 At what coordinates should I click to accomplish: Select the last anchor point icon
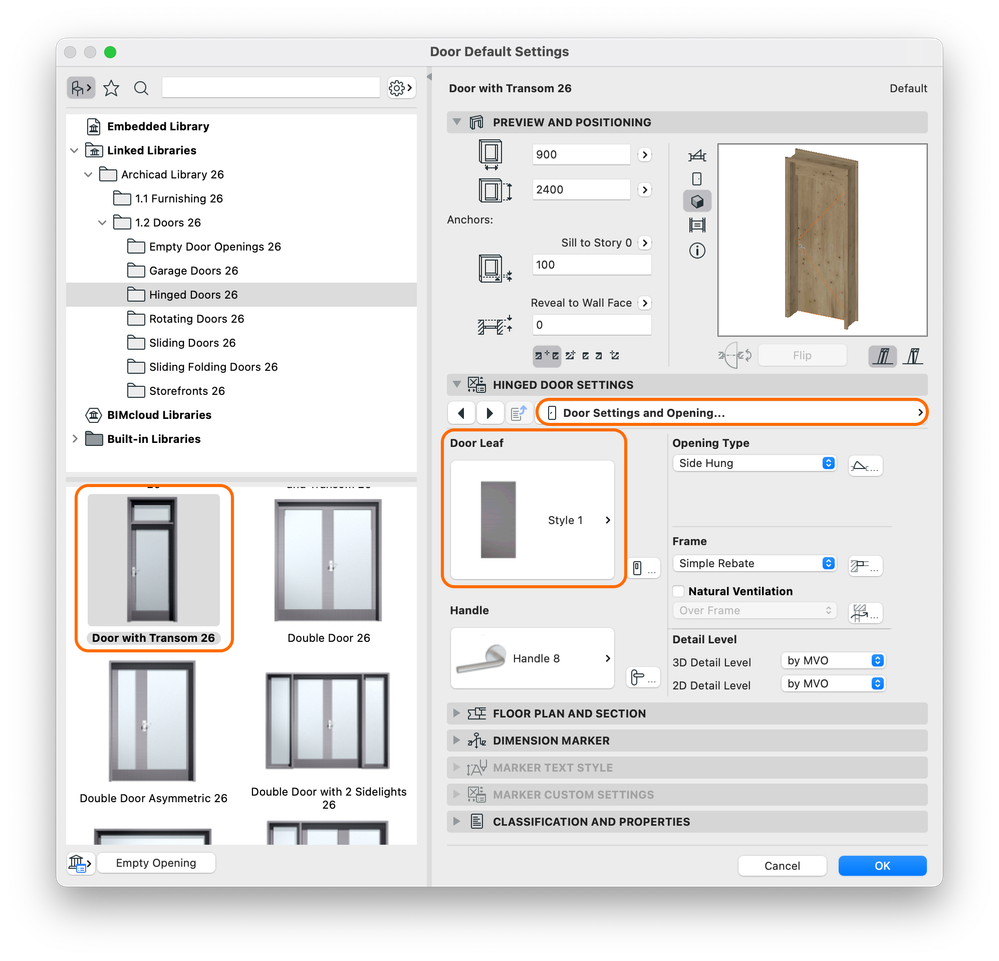pyautogui.click(x=615, y=356)
